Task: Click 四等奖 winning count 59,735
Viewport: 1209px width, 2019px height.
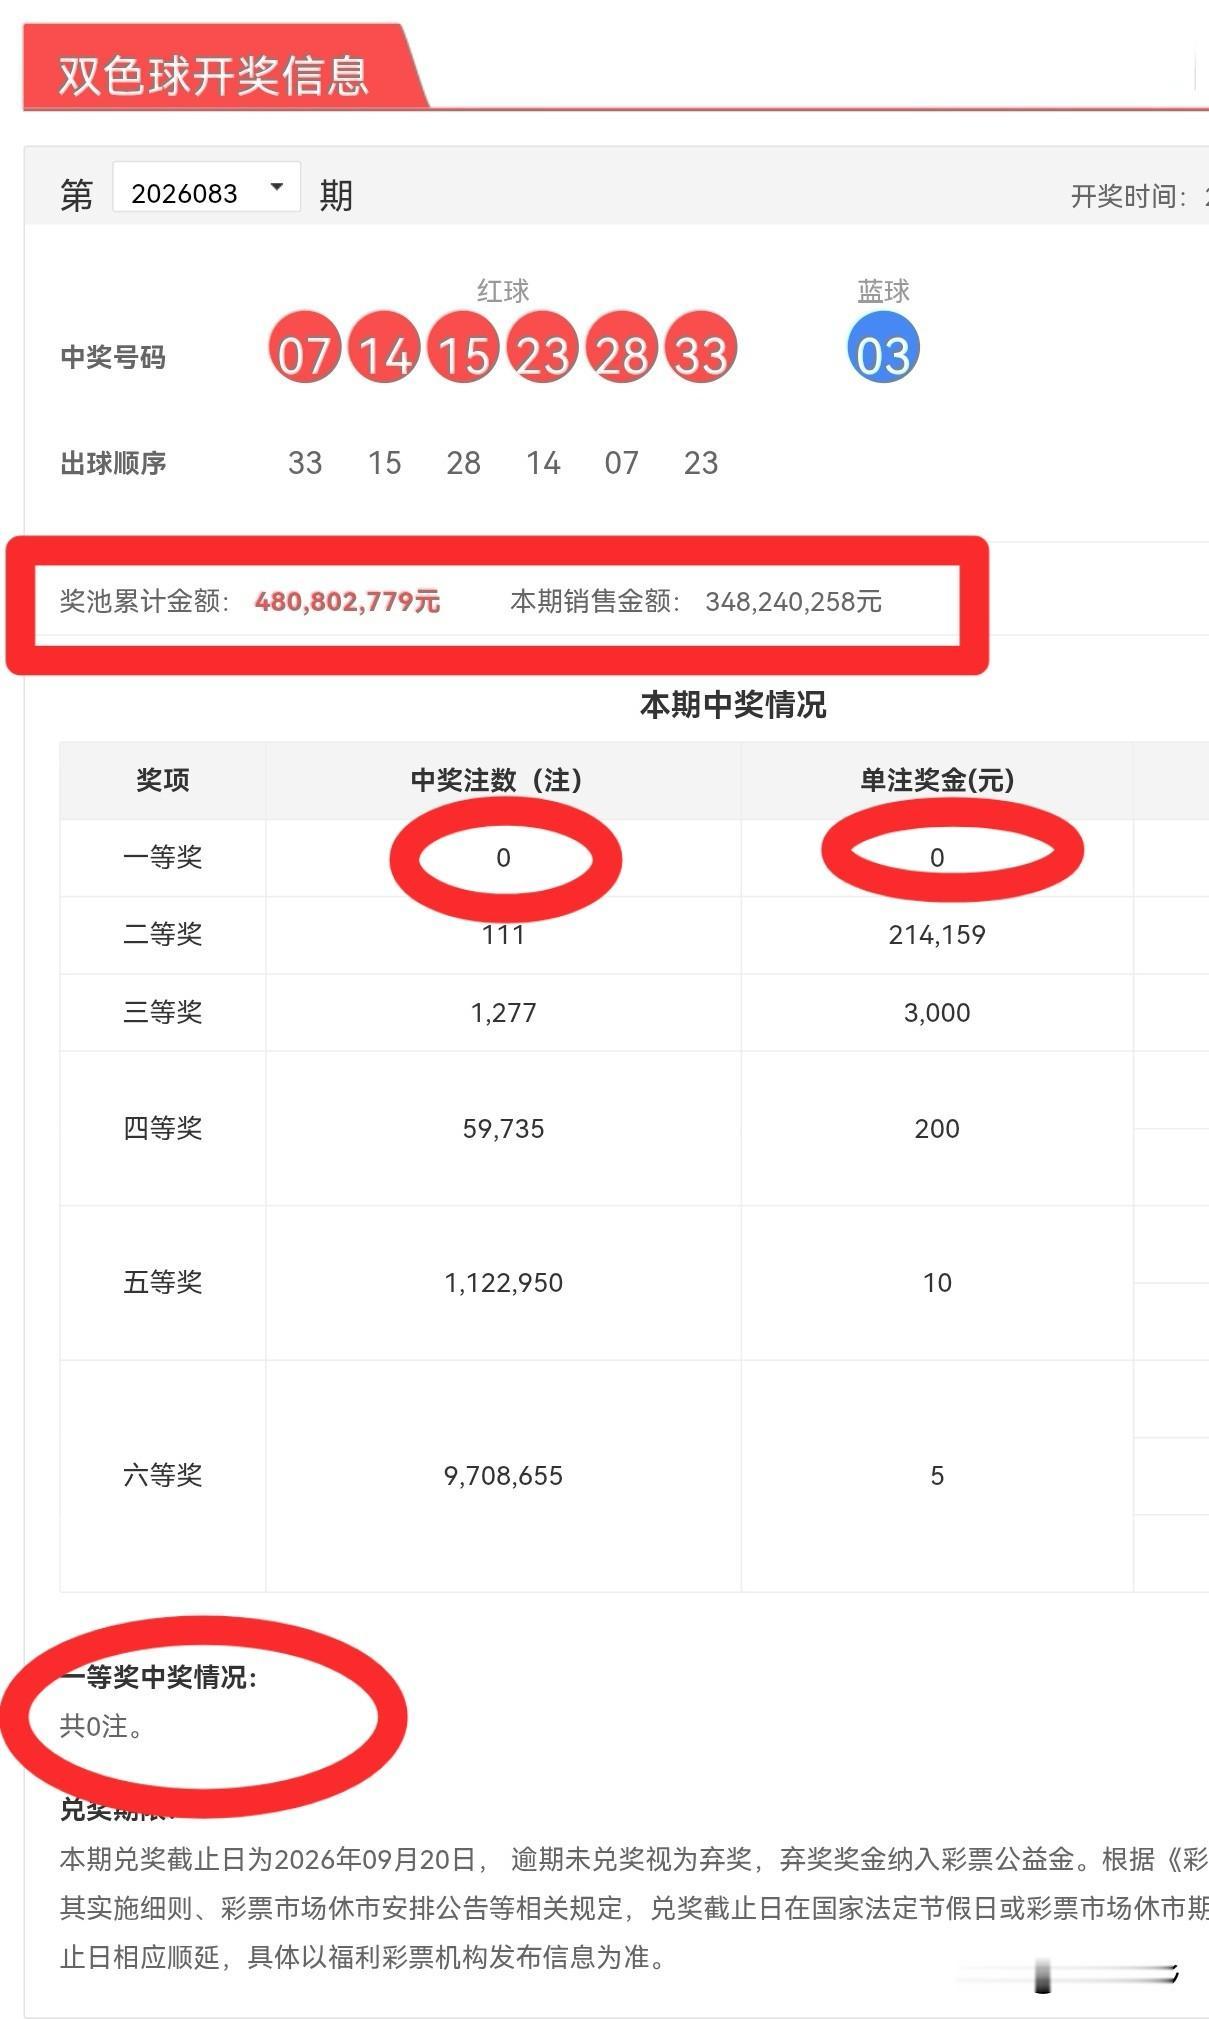Action: [503, 1128]
